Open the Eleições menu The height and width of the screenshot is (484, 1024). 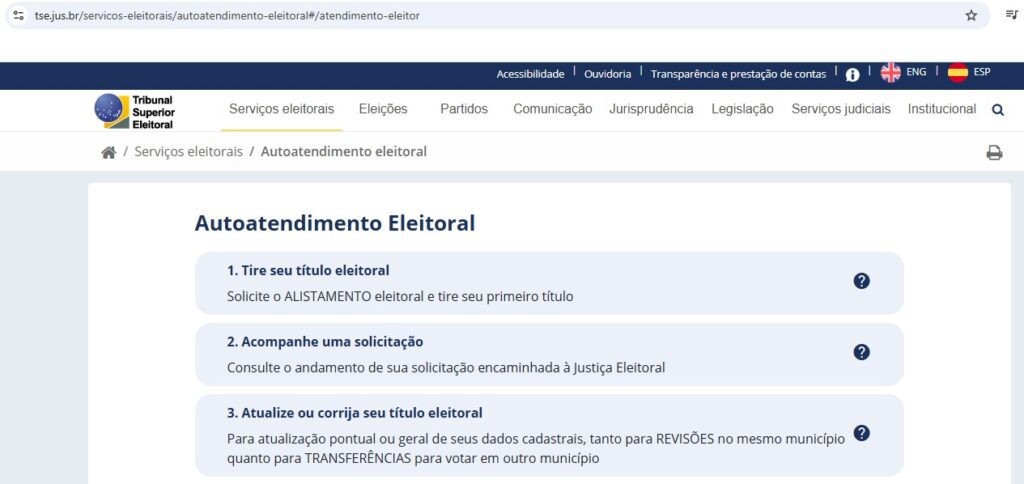(383, 109)
